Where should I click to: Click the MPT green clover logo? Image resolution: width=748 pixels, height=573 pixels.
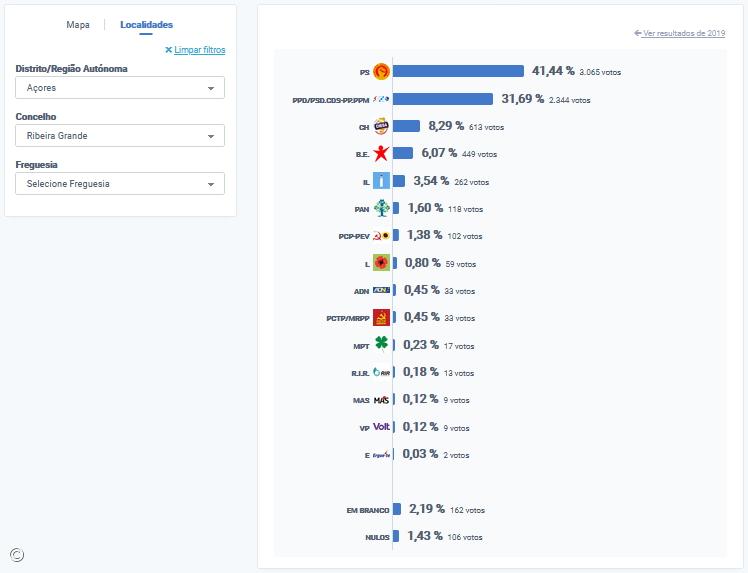[381, 345]
